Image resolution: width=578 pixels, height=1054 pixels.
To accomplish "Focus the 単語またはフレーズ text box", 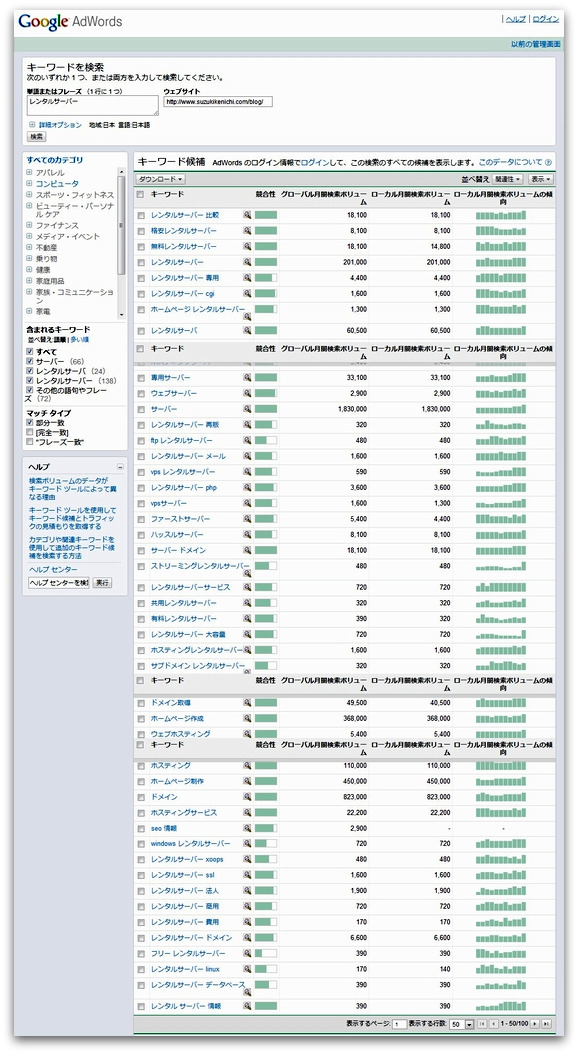I will coord(93,106).
